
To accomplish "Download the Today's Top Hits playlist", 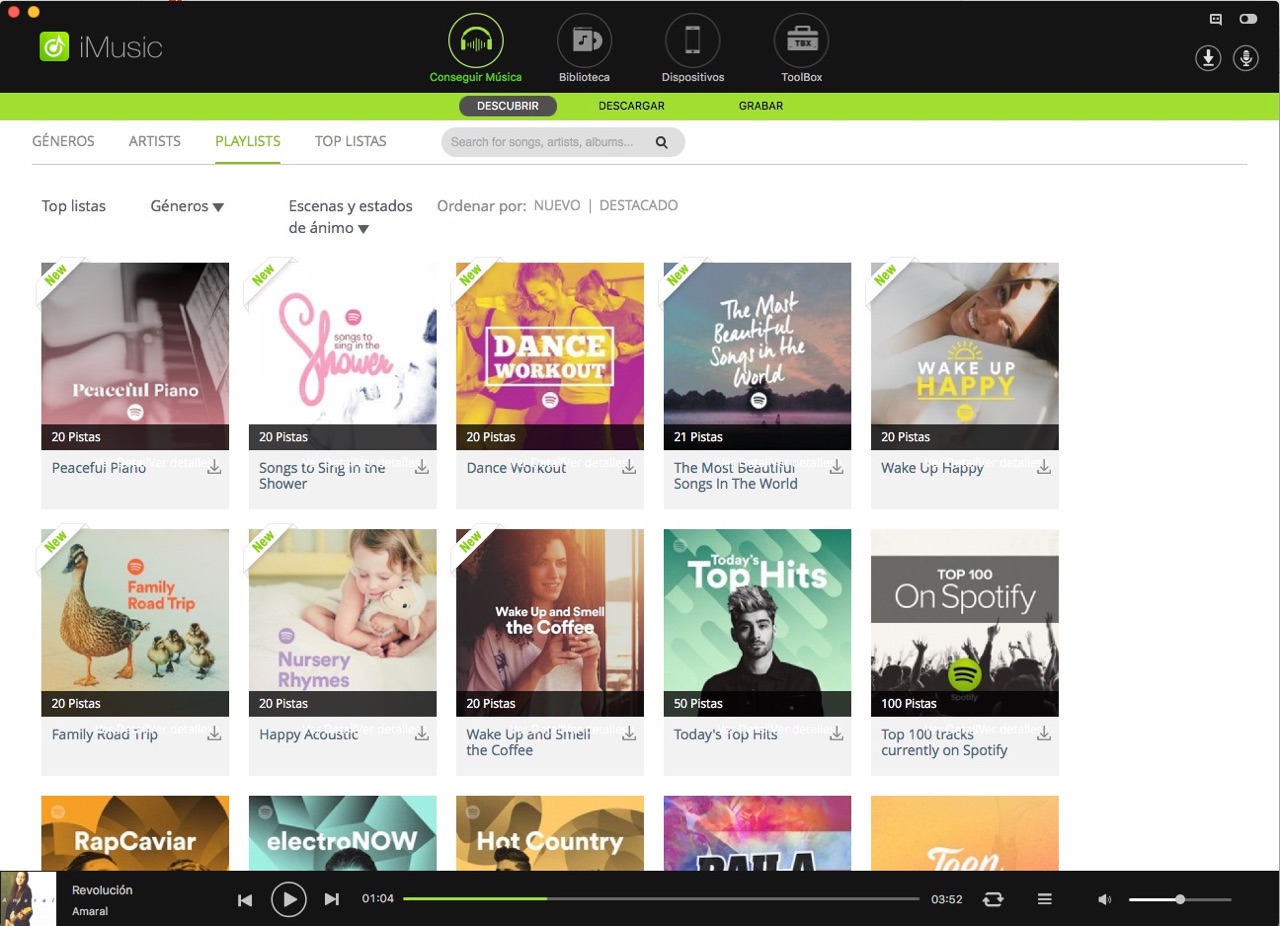I will (837, 734).
